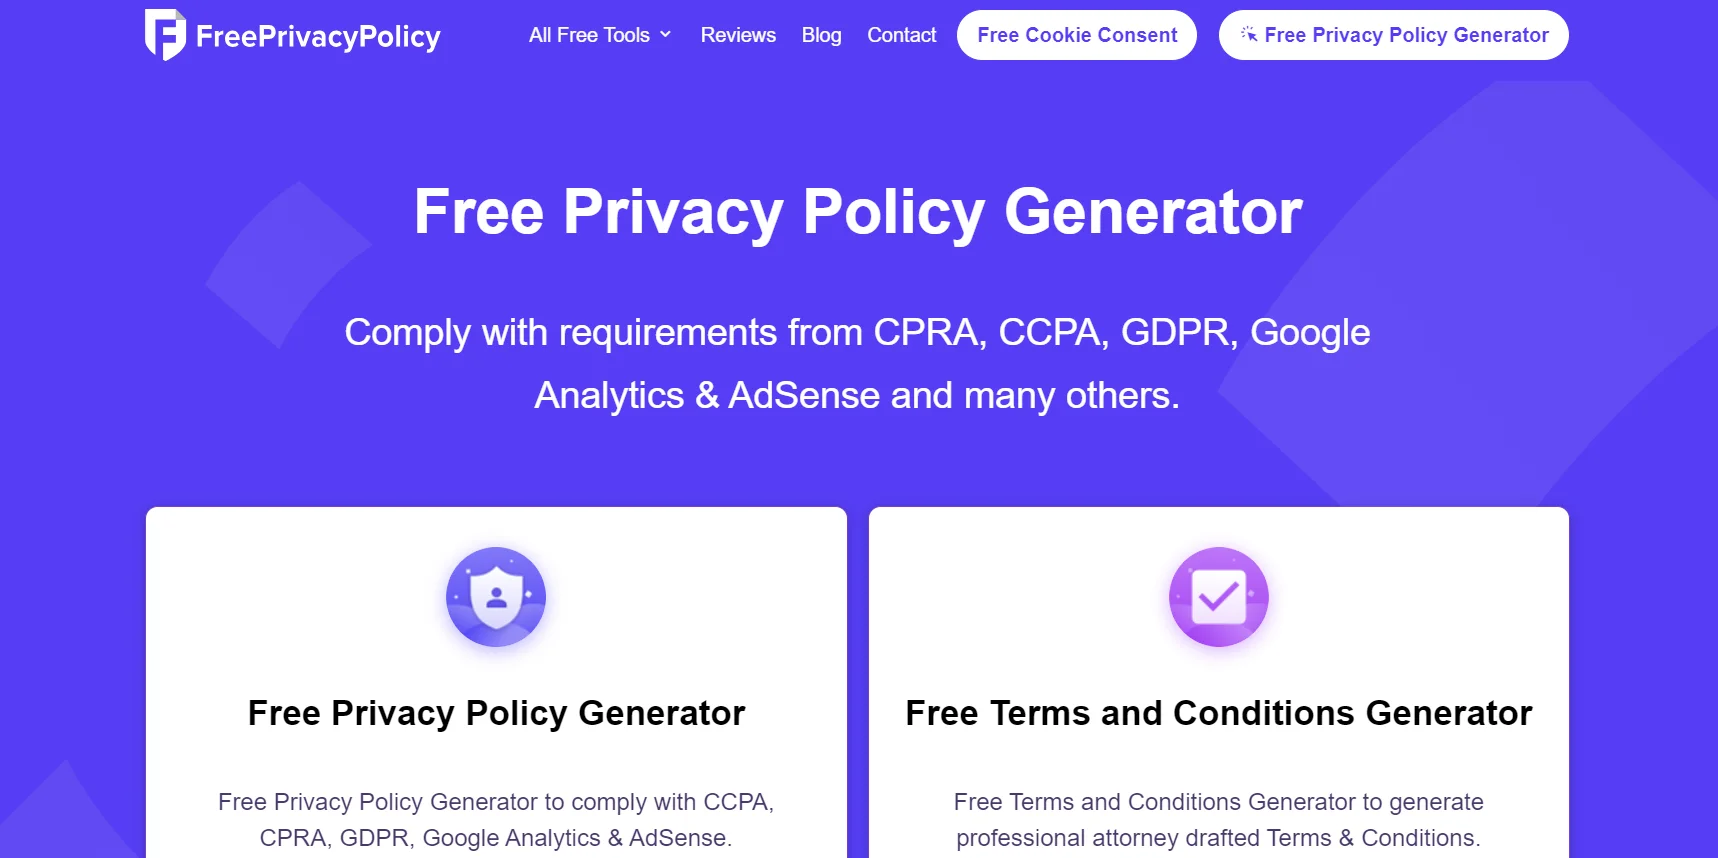Open the All Free Tools navigation dropdown
Image resolution: width=1718 pixels, height=858 pixels.
(588, 34)
